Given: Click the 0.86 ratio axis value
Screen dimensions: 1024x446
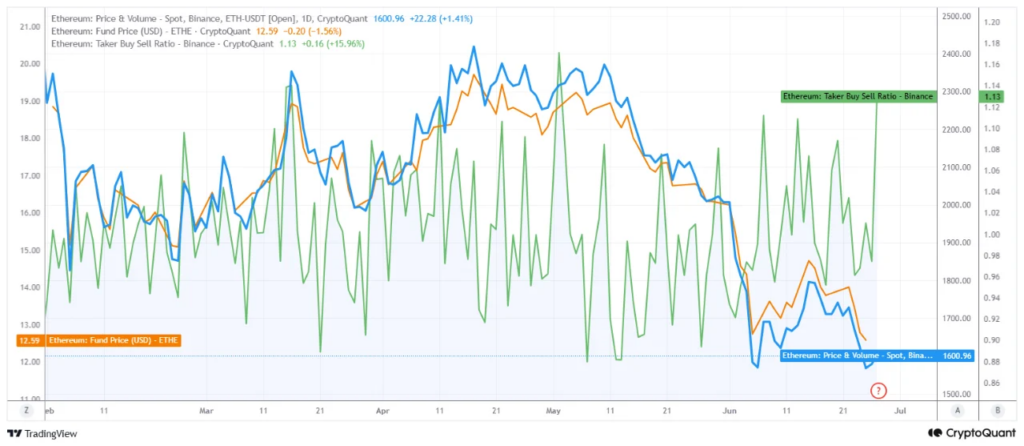Looking at the screenshot, I should click(991, 383).
